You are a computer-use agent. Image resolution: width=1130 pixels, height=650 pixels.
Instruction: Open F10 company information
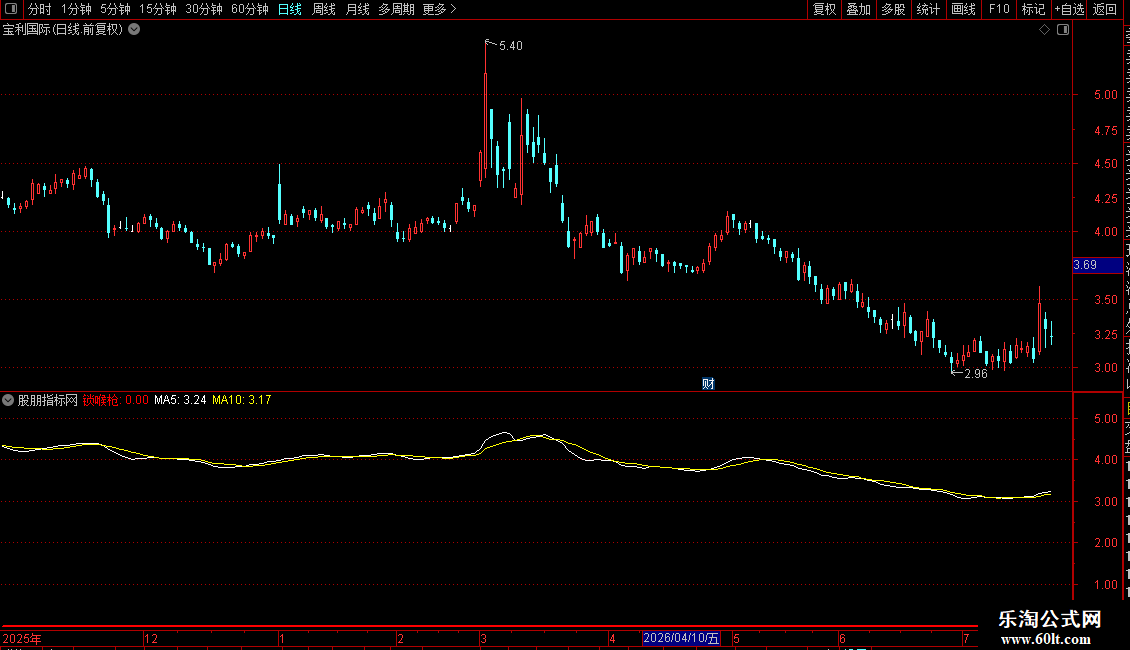point(999,9)
